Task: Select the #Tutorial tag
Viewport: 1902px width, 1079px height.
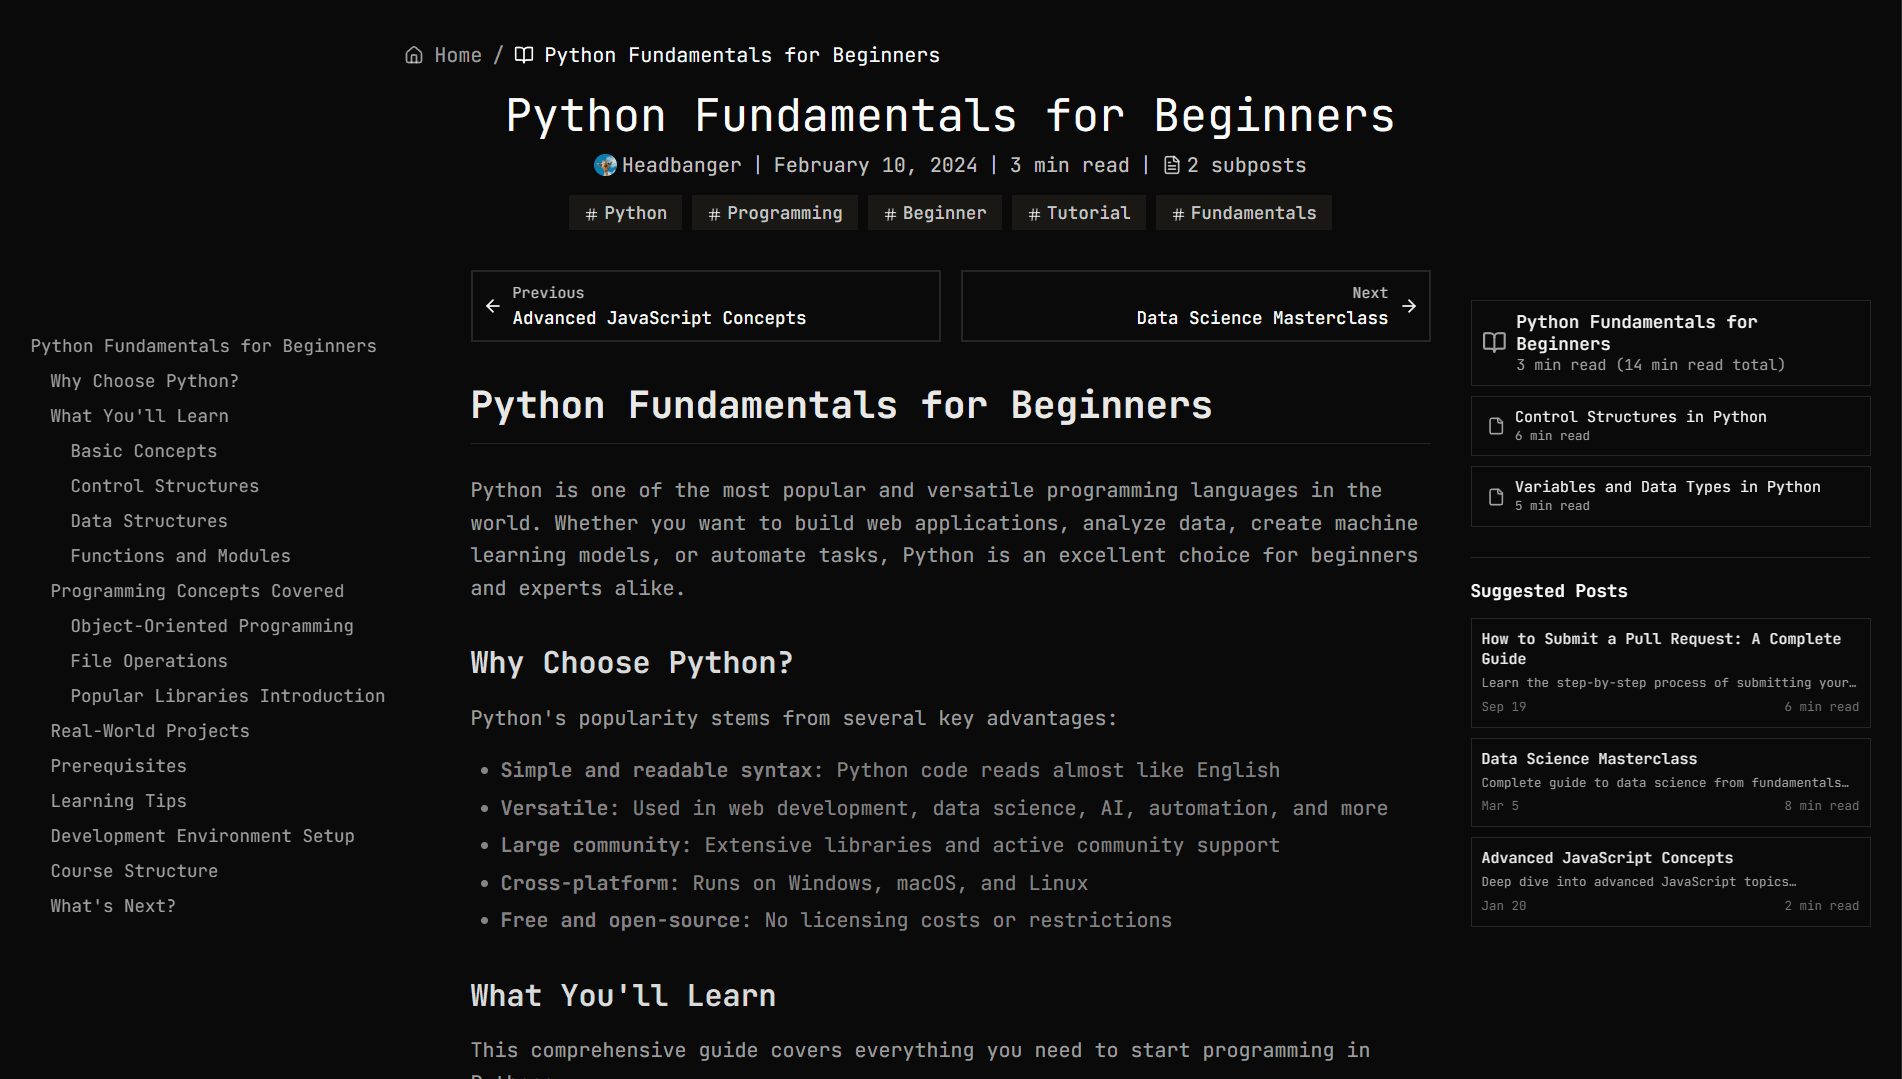Action: (x=1079, y=213)
